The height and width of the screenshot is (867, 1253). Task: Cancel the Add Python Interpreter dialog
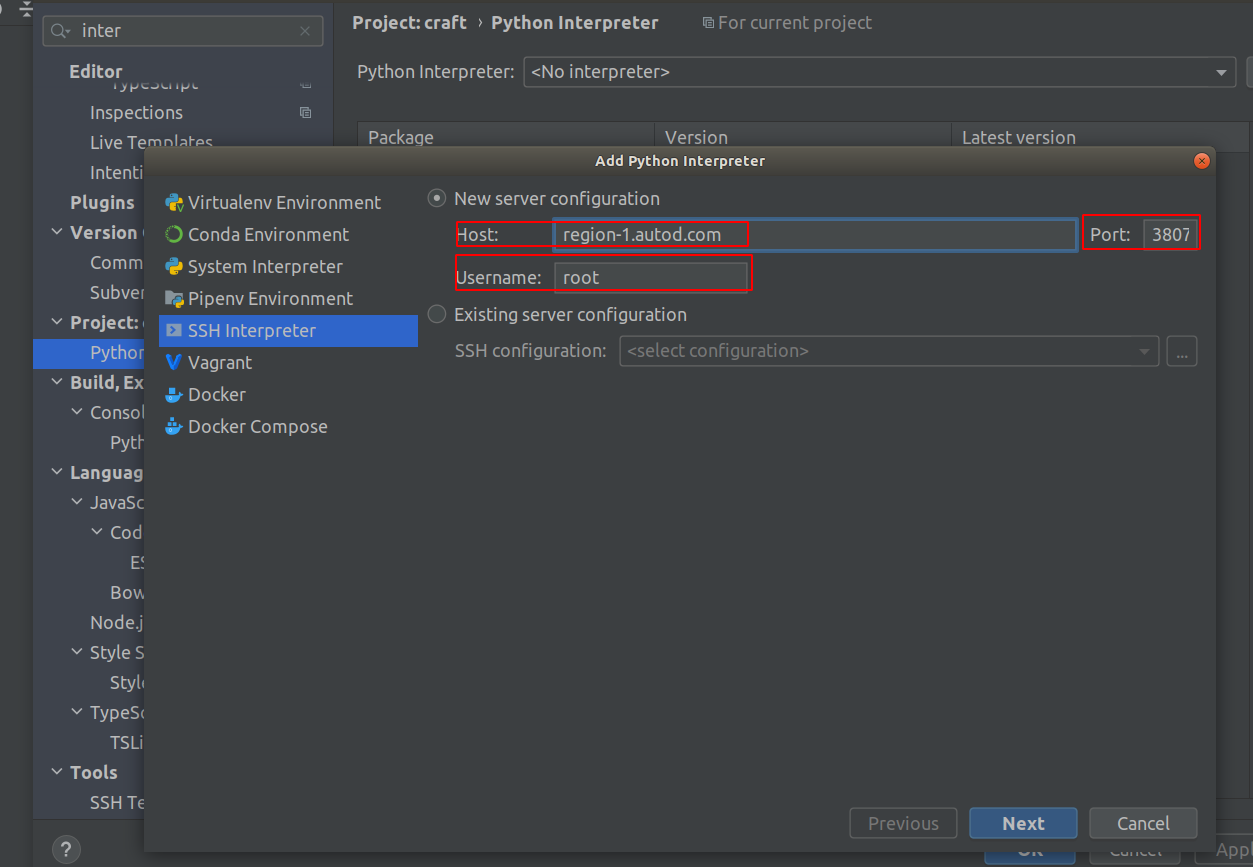point(1143,823)
